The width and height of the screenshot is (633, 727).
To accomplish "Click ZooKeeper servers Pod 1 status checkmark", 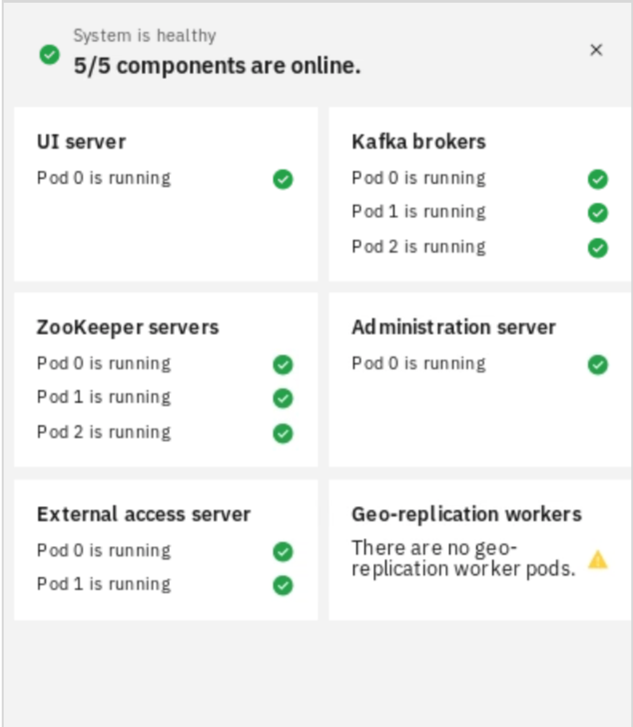I will coord(283,398).
